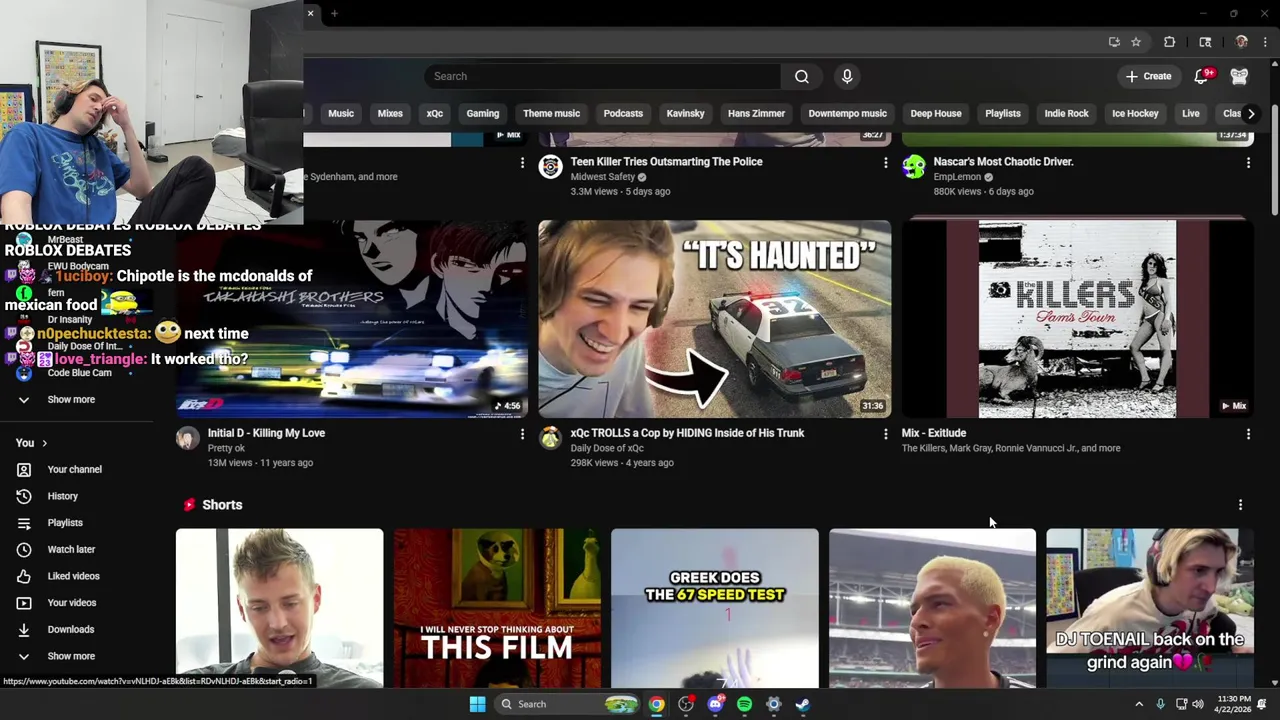Start voice search with the microphone icon
The width and height of the screenshot is (1280, 720).
click(847, 76)
